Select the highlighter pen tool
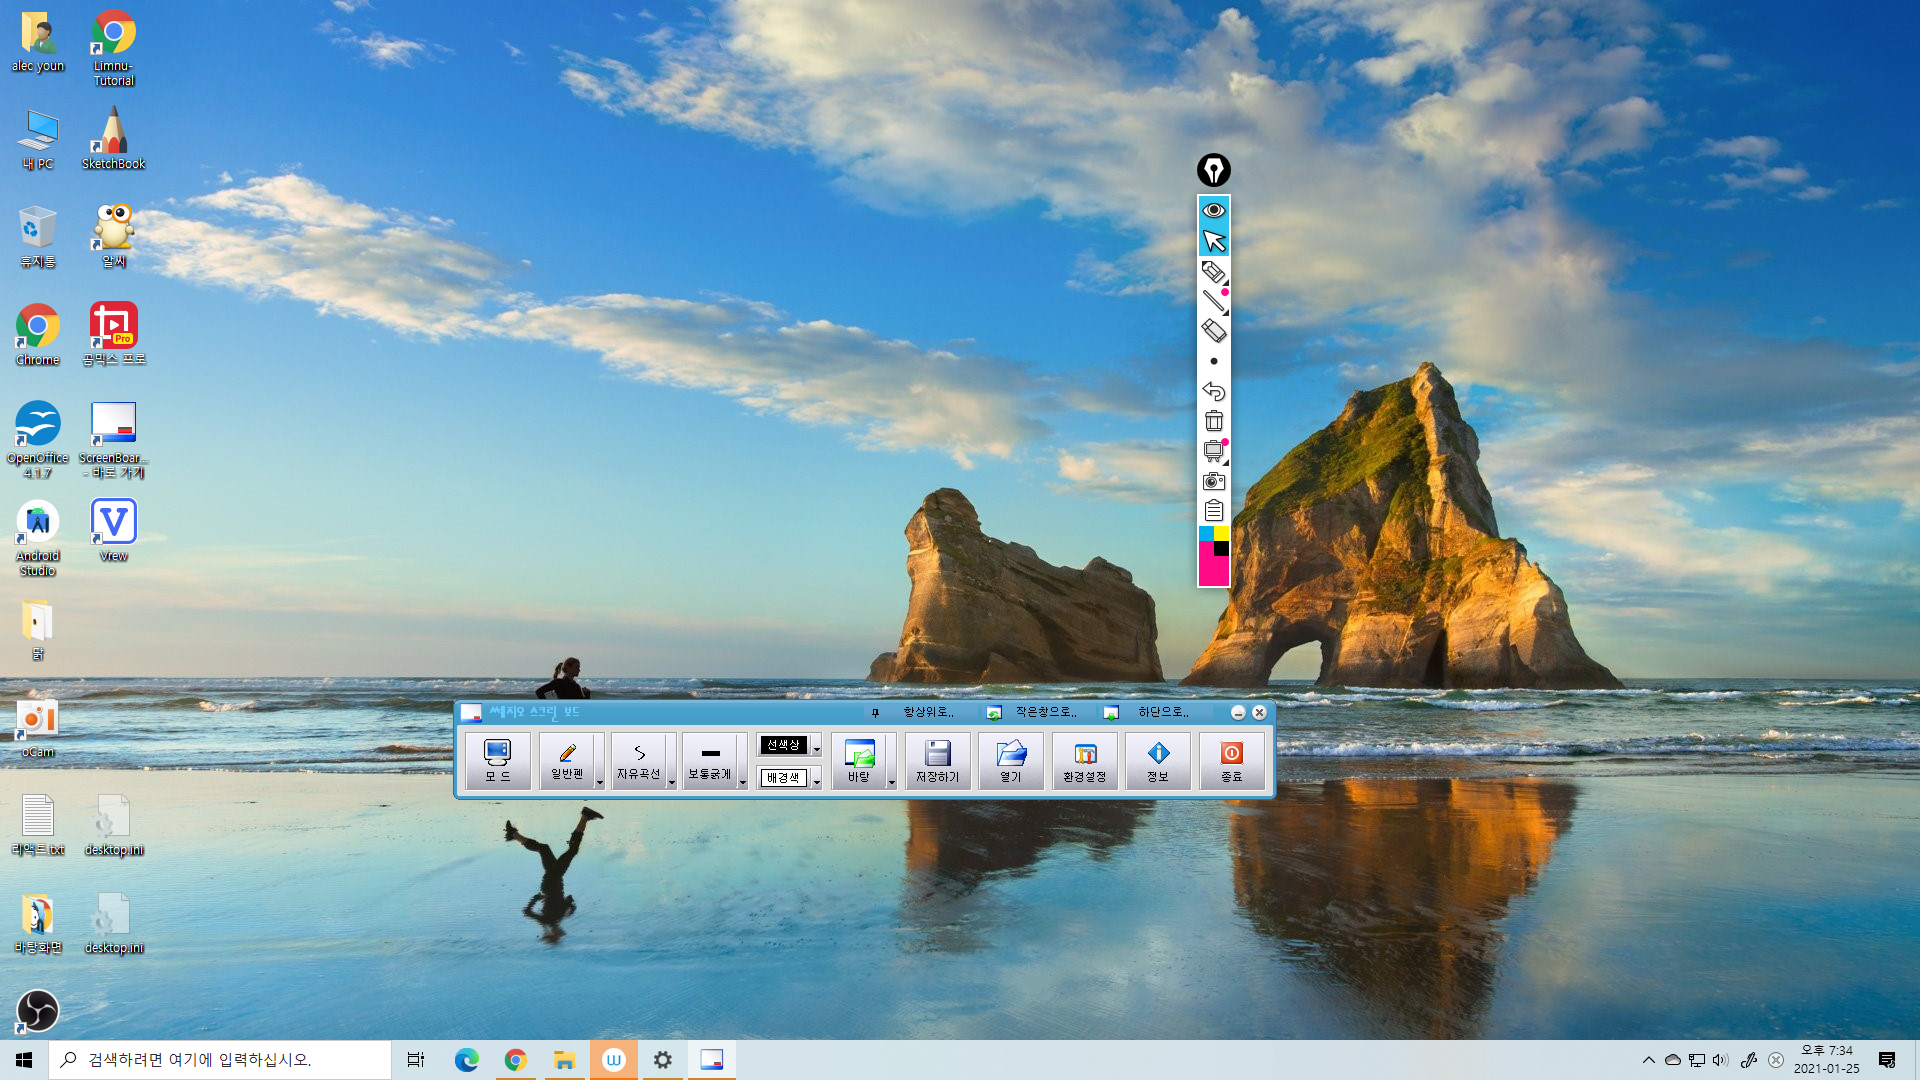The image size is (1920, 1080). [1213, 271]
